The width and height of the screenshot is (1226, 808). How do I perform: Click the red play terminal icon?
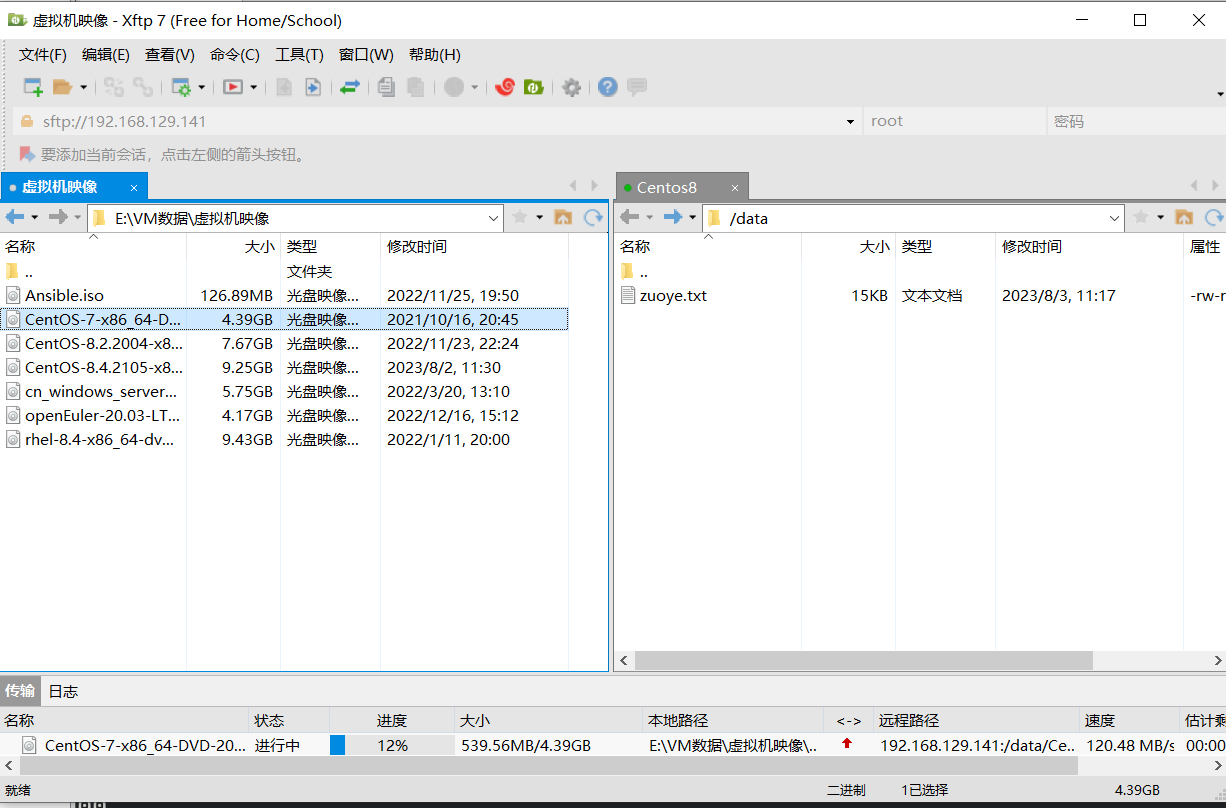(232, 87)
